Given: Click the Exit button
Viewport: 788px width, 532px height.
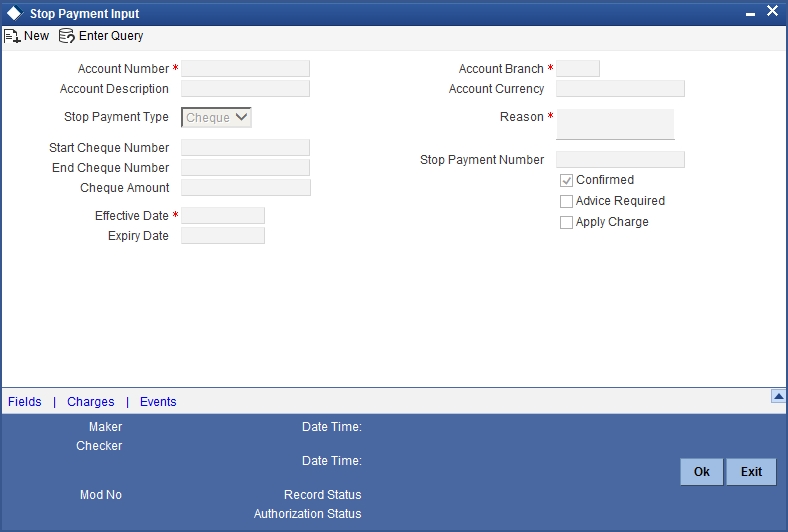Looking at the screenshot, I should (751, 472).
